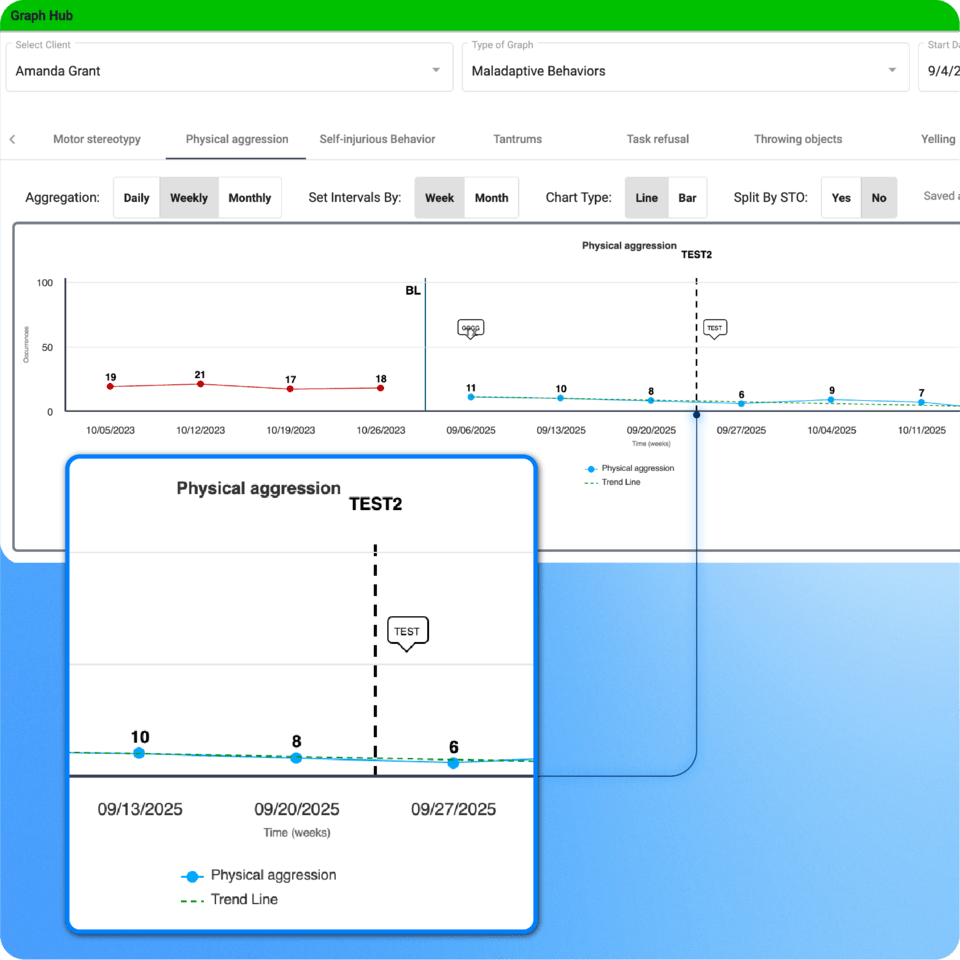Click the dashed TEST2 phase change line
The image size is (960, 960).
point(695,340)
